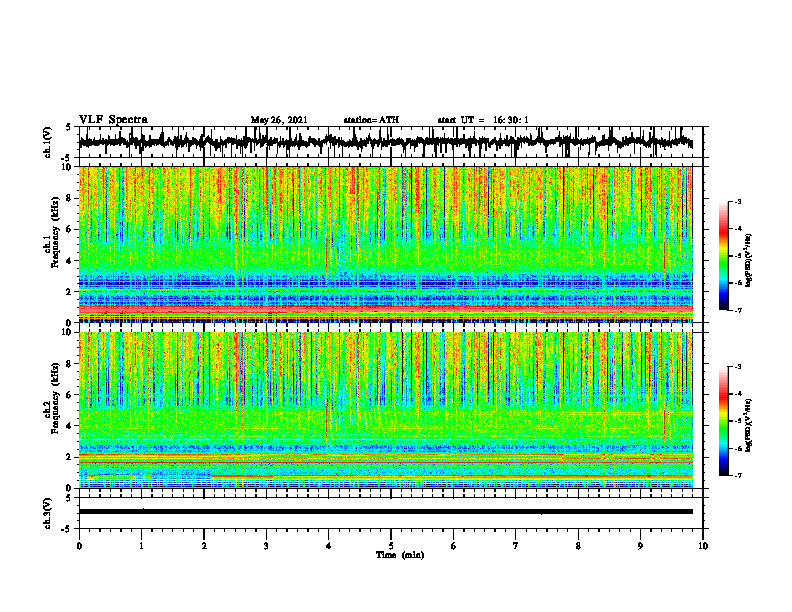Select the "start UT = 16:30:1" text
The height and width of the screenshot is (612, 792).
[x=483, y=120]
